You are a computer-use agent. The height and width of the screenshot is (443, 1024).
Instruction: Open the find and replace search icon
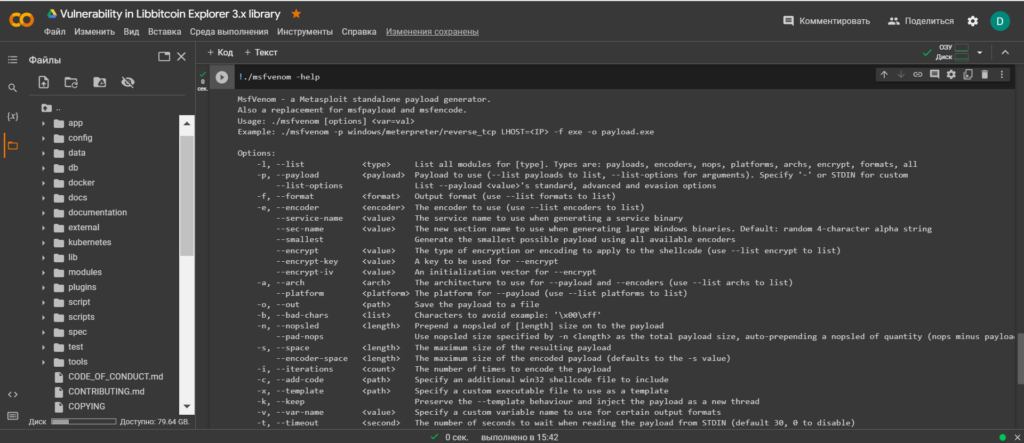coord(12,88)
